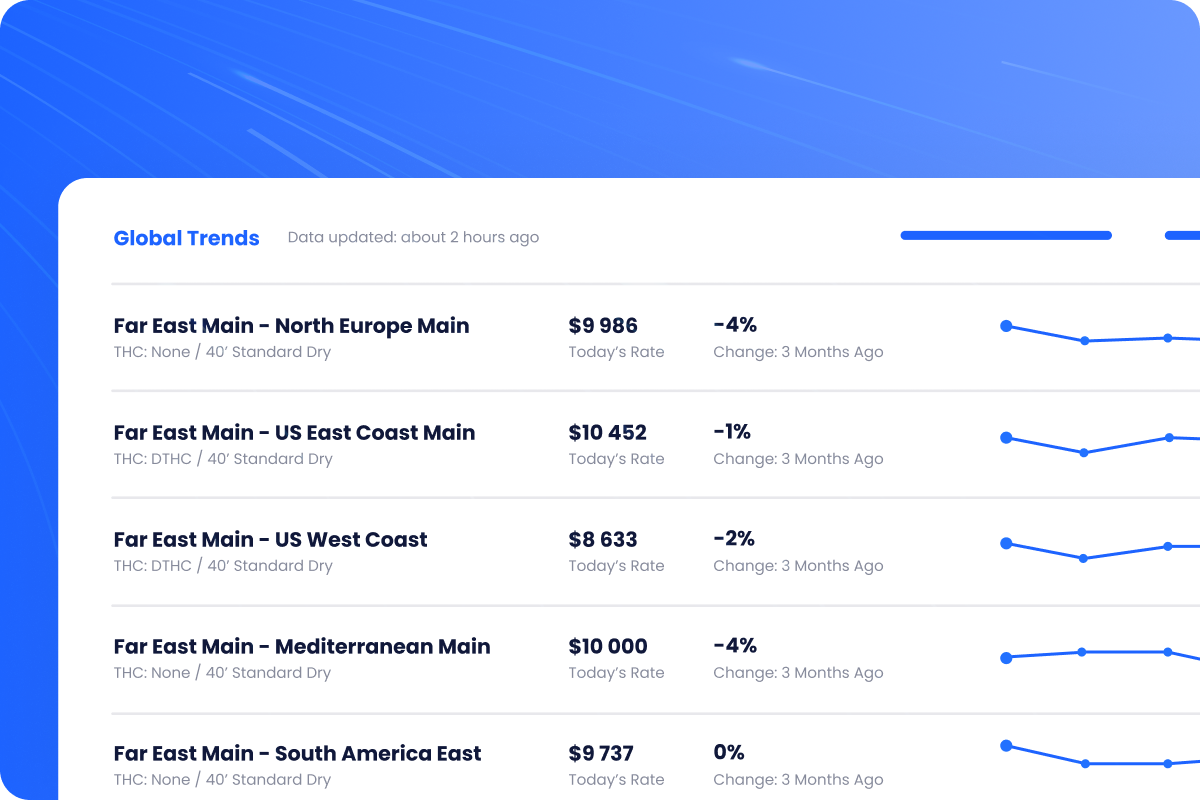Click the long blue progress bar at top right

point(1005,235)
